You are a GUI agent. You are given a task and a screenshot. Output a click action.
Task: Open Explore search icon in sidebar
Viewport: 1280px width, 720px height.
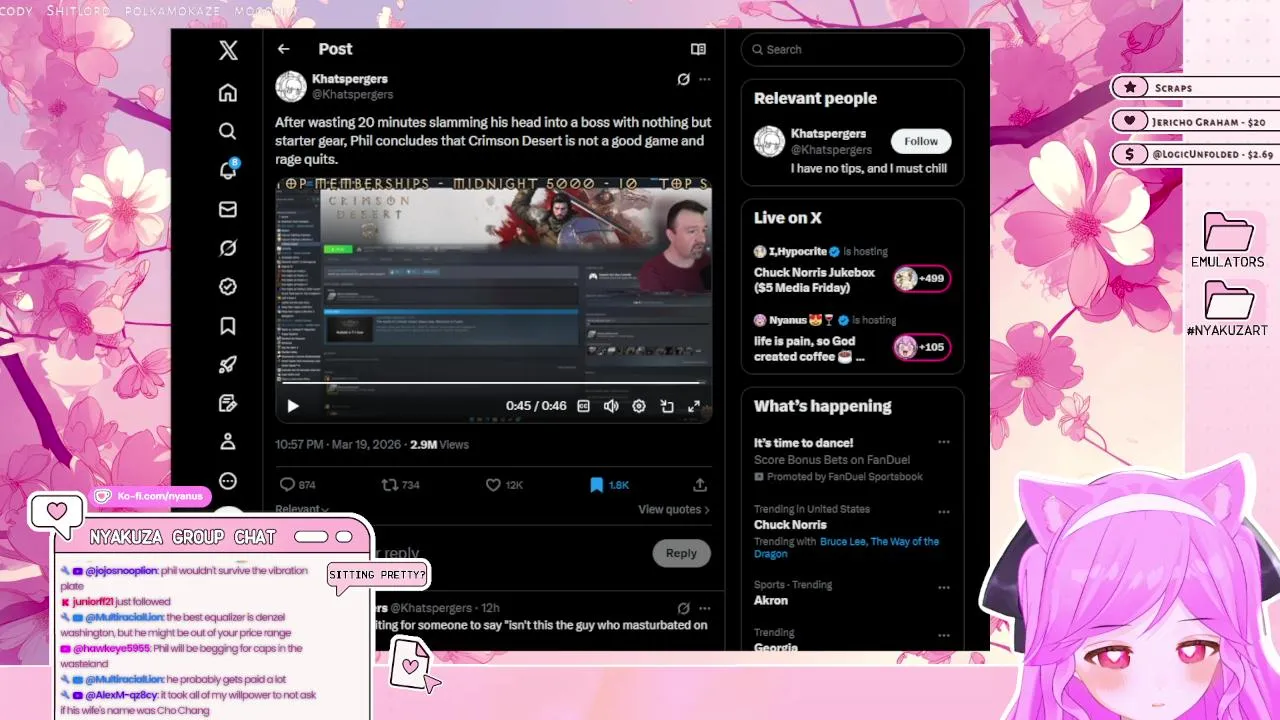click(x=228, y=131)
